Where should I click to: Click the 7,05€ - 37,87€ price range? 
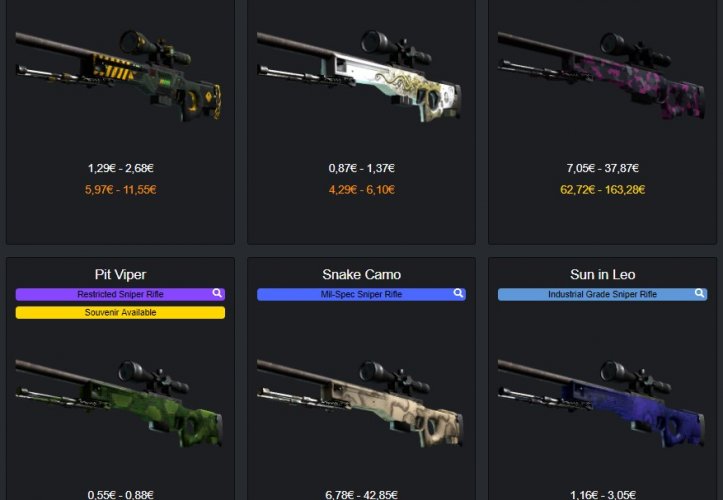(x=603, y=168)
